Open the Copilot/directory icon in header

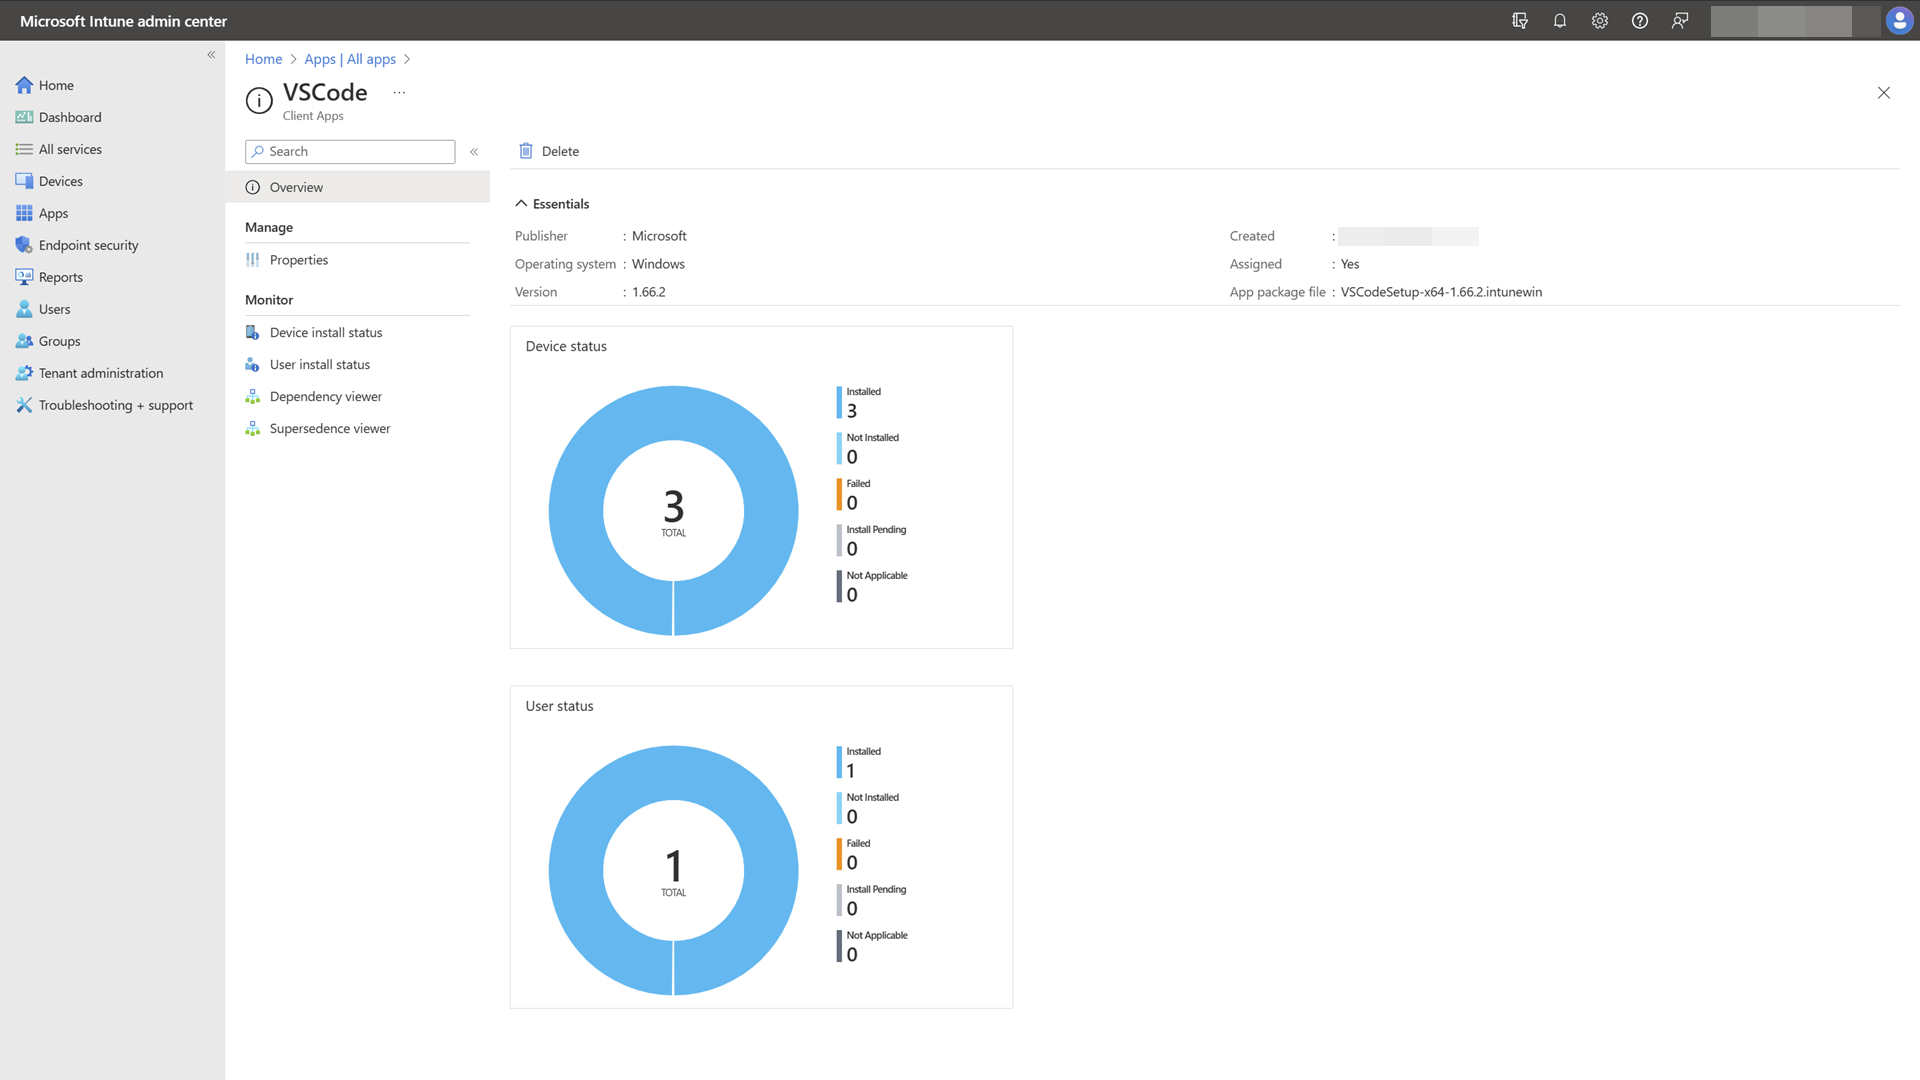point(1519,21)
